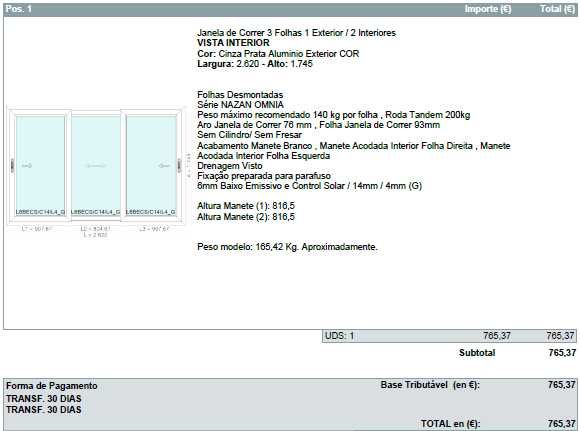Click the right handle icon on the window diagram
The height and width of the screenshot is (431, 580).
tap(179, 165)
